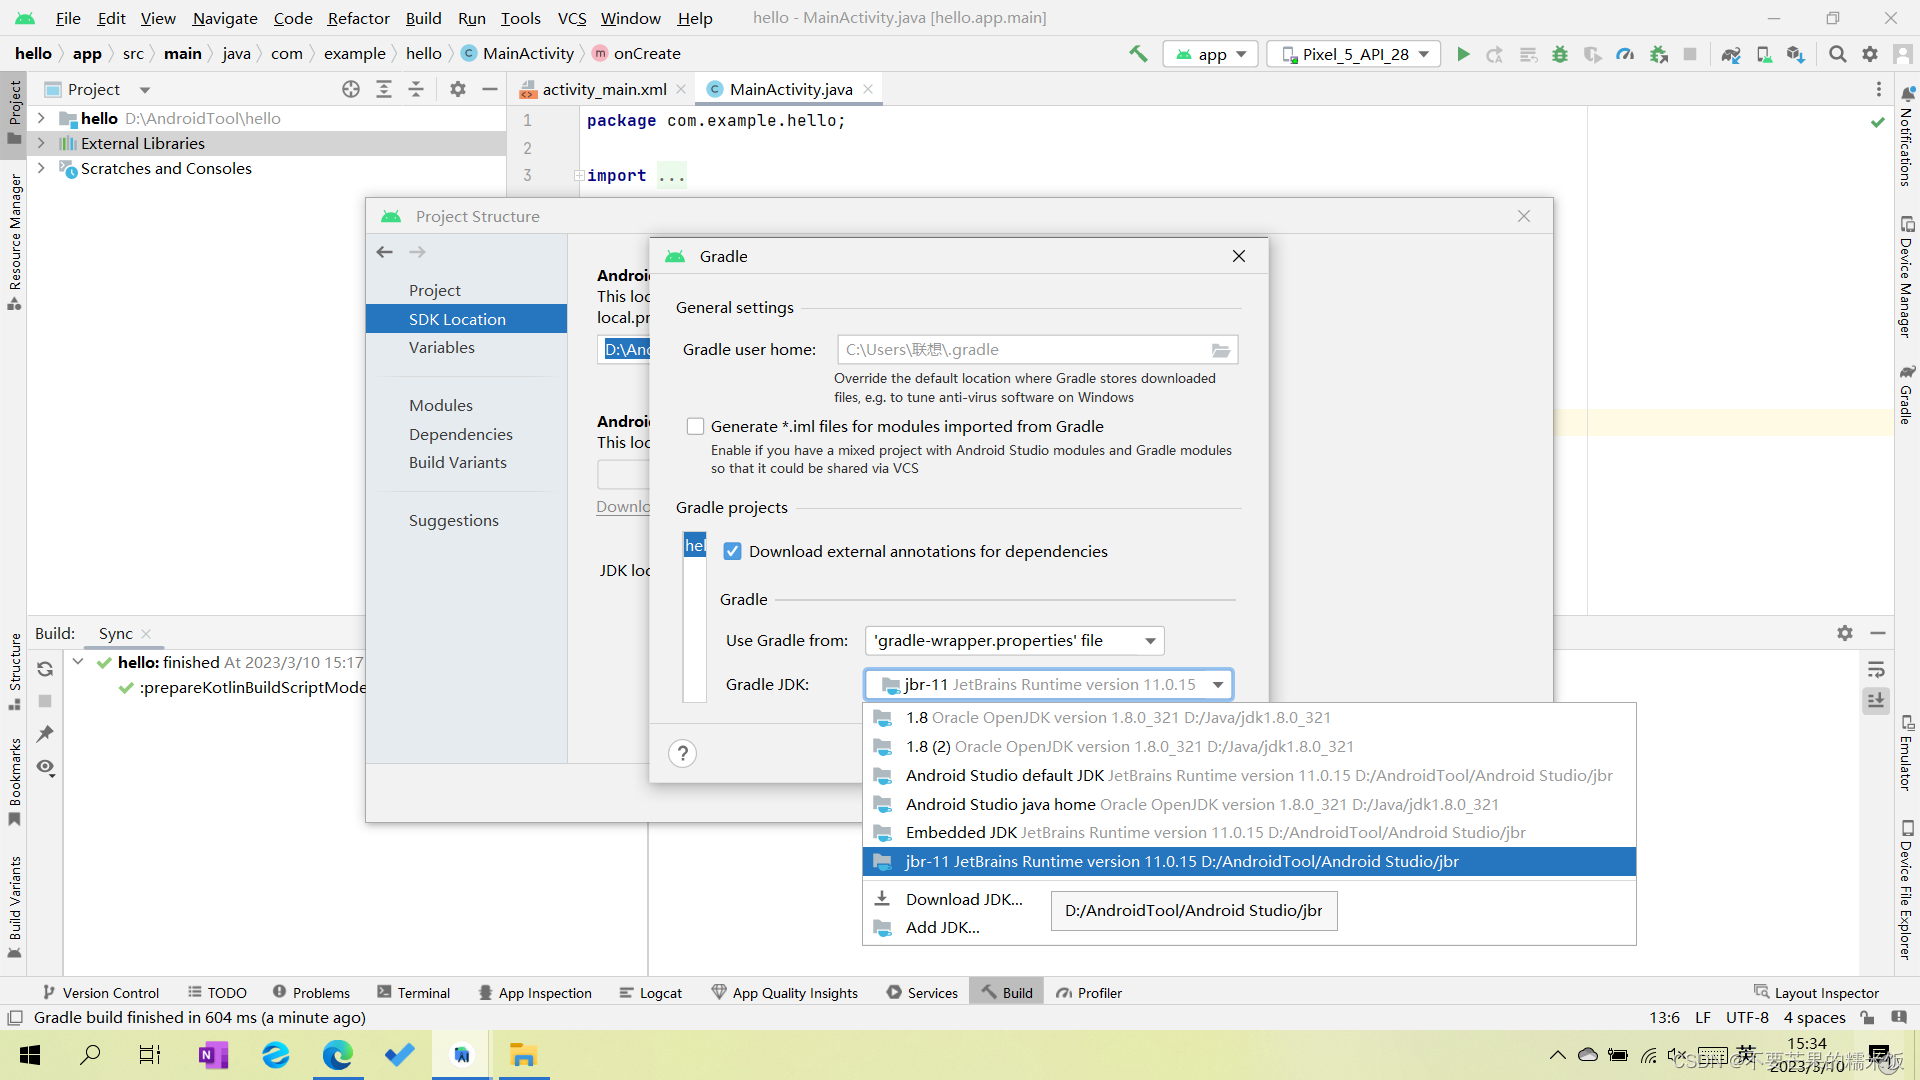Viewport: 1920px width, 1080px height.
Task: Click Add JDK... option
Action: coord(942,928)
